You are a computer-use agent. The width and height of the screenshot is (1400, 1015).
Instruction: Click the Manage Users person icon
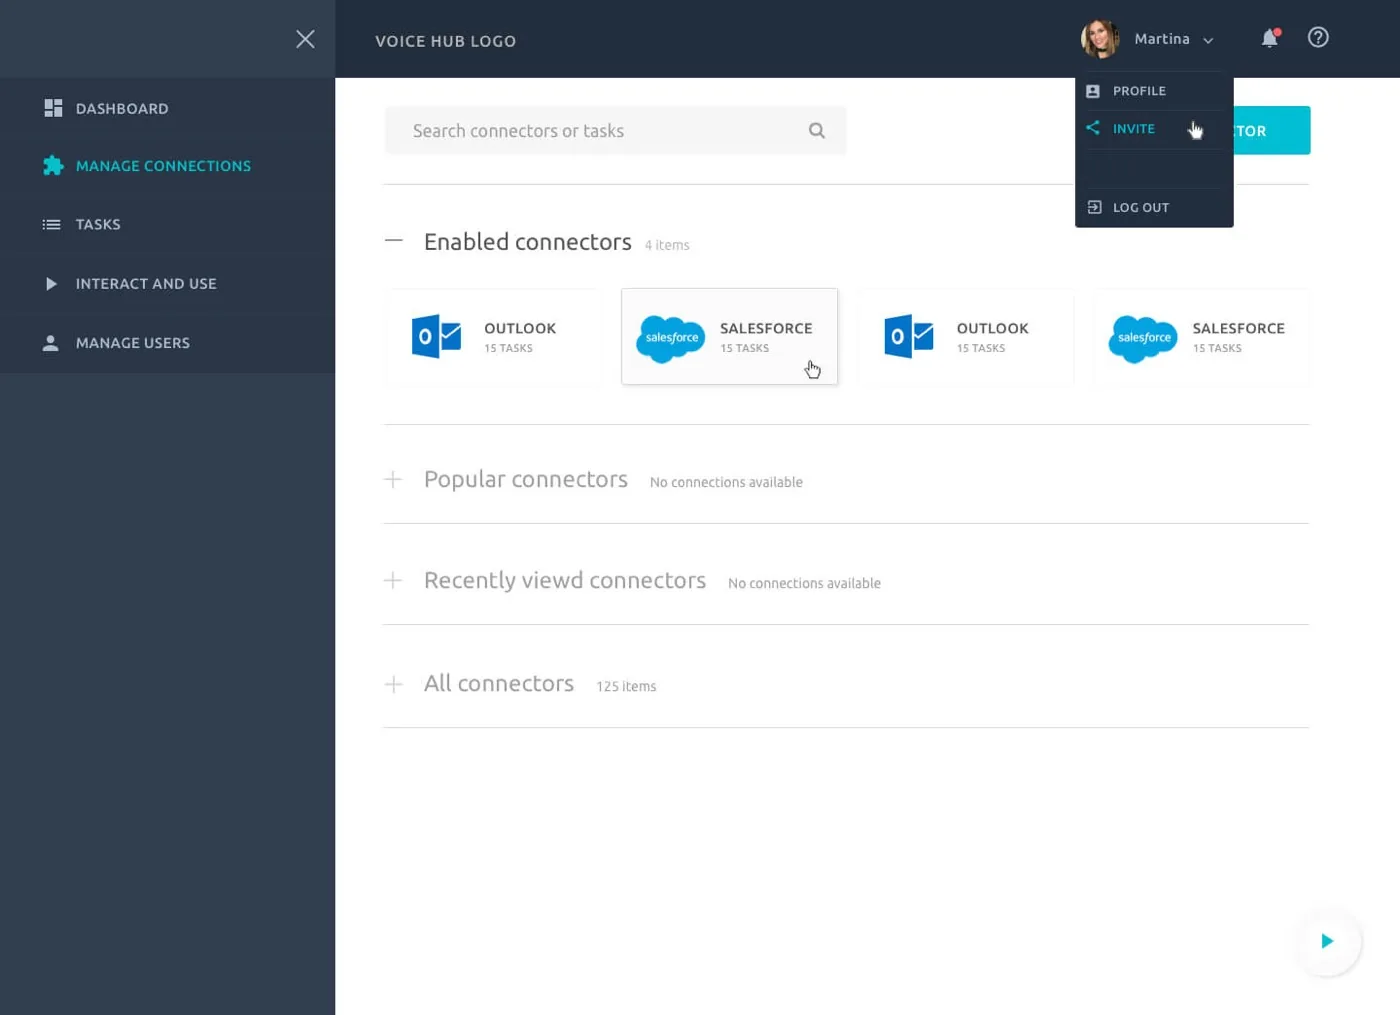tap(50, 343)
